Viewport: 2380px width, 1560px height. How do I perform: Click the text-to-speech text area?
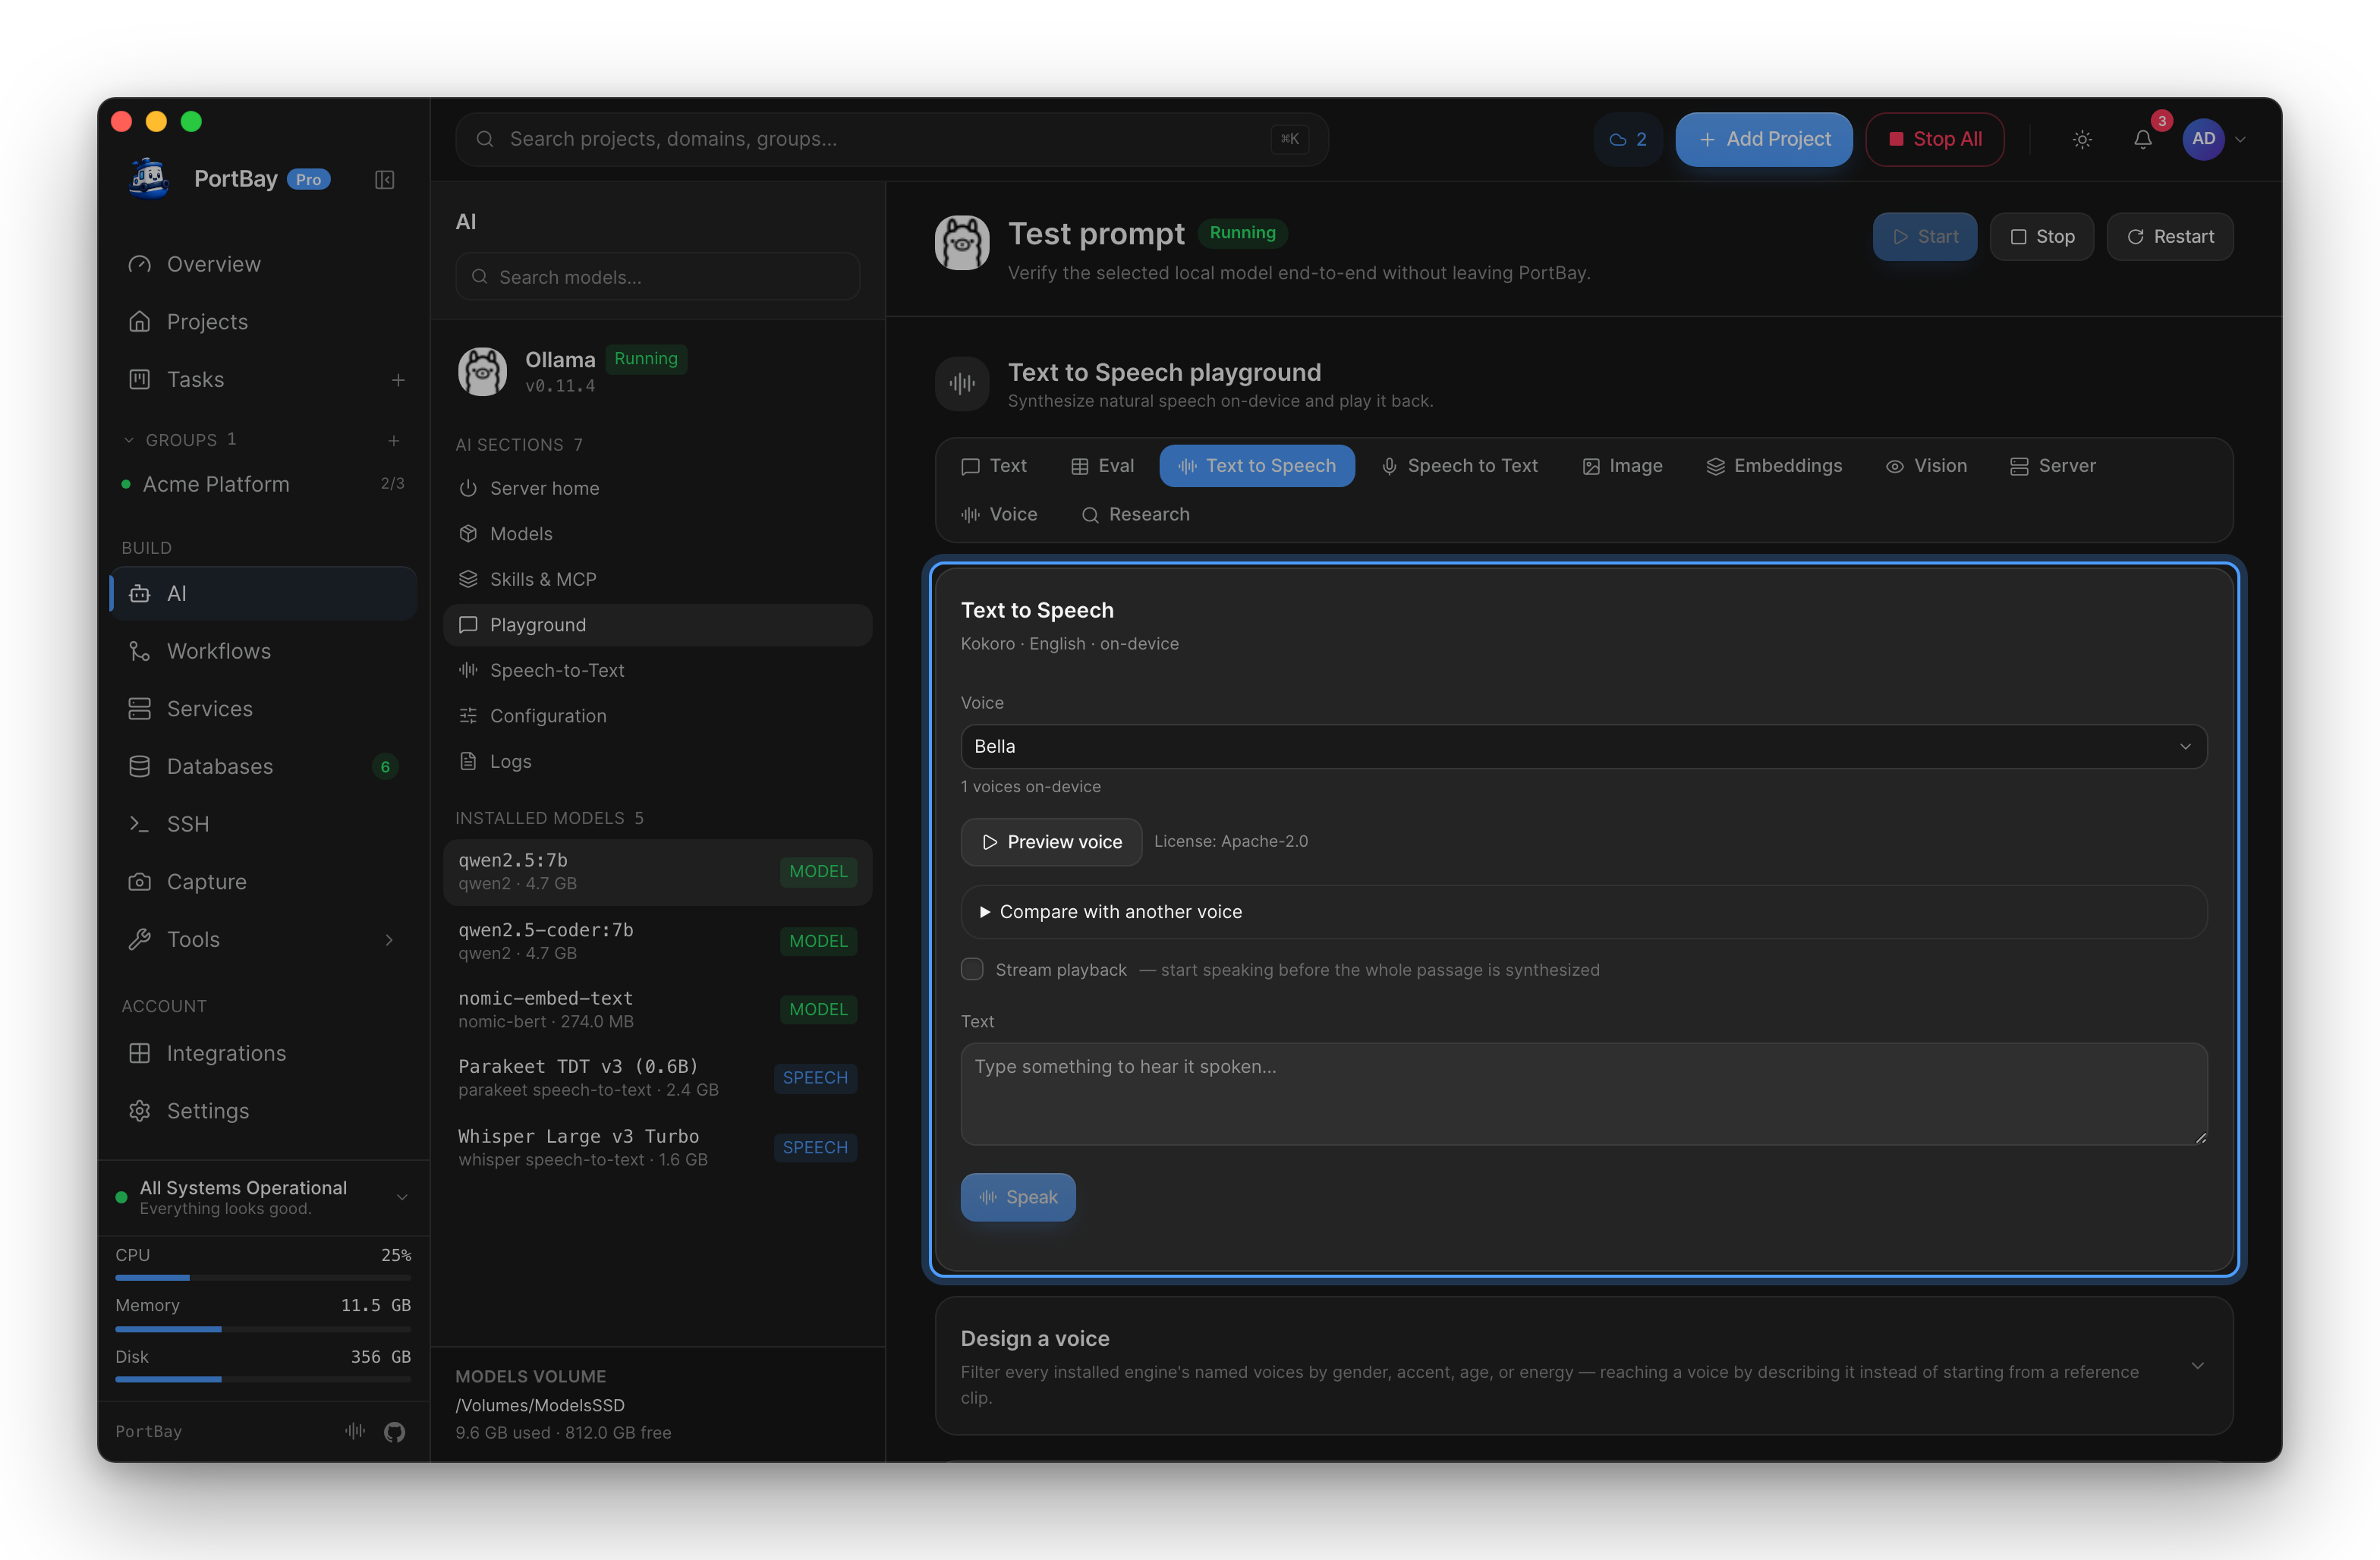click(1583, 1094)
